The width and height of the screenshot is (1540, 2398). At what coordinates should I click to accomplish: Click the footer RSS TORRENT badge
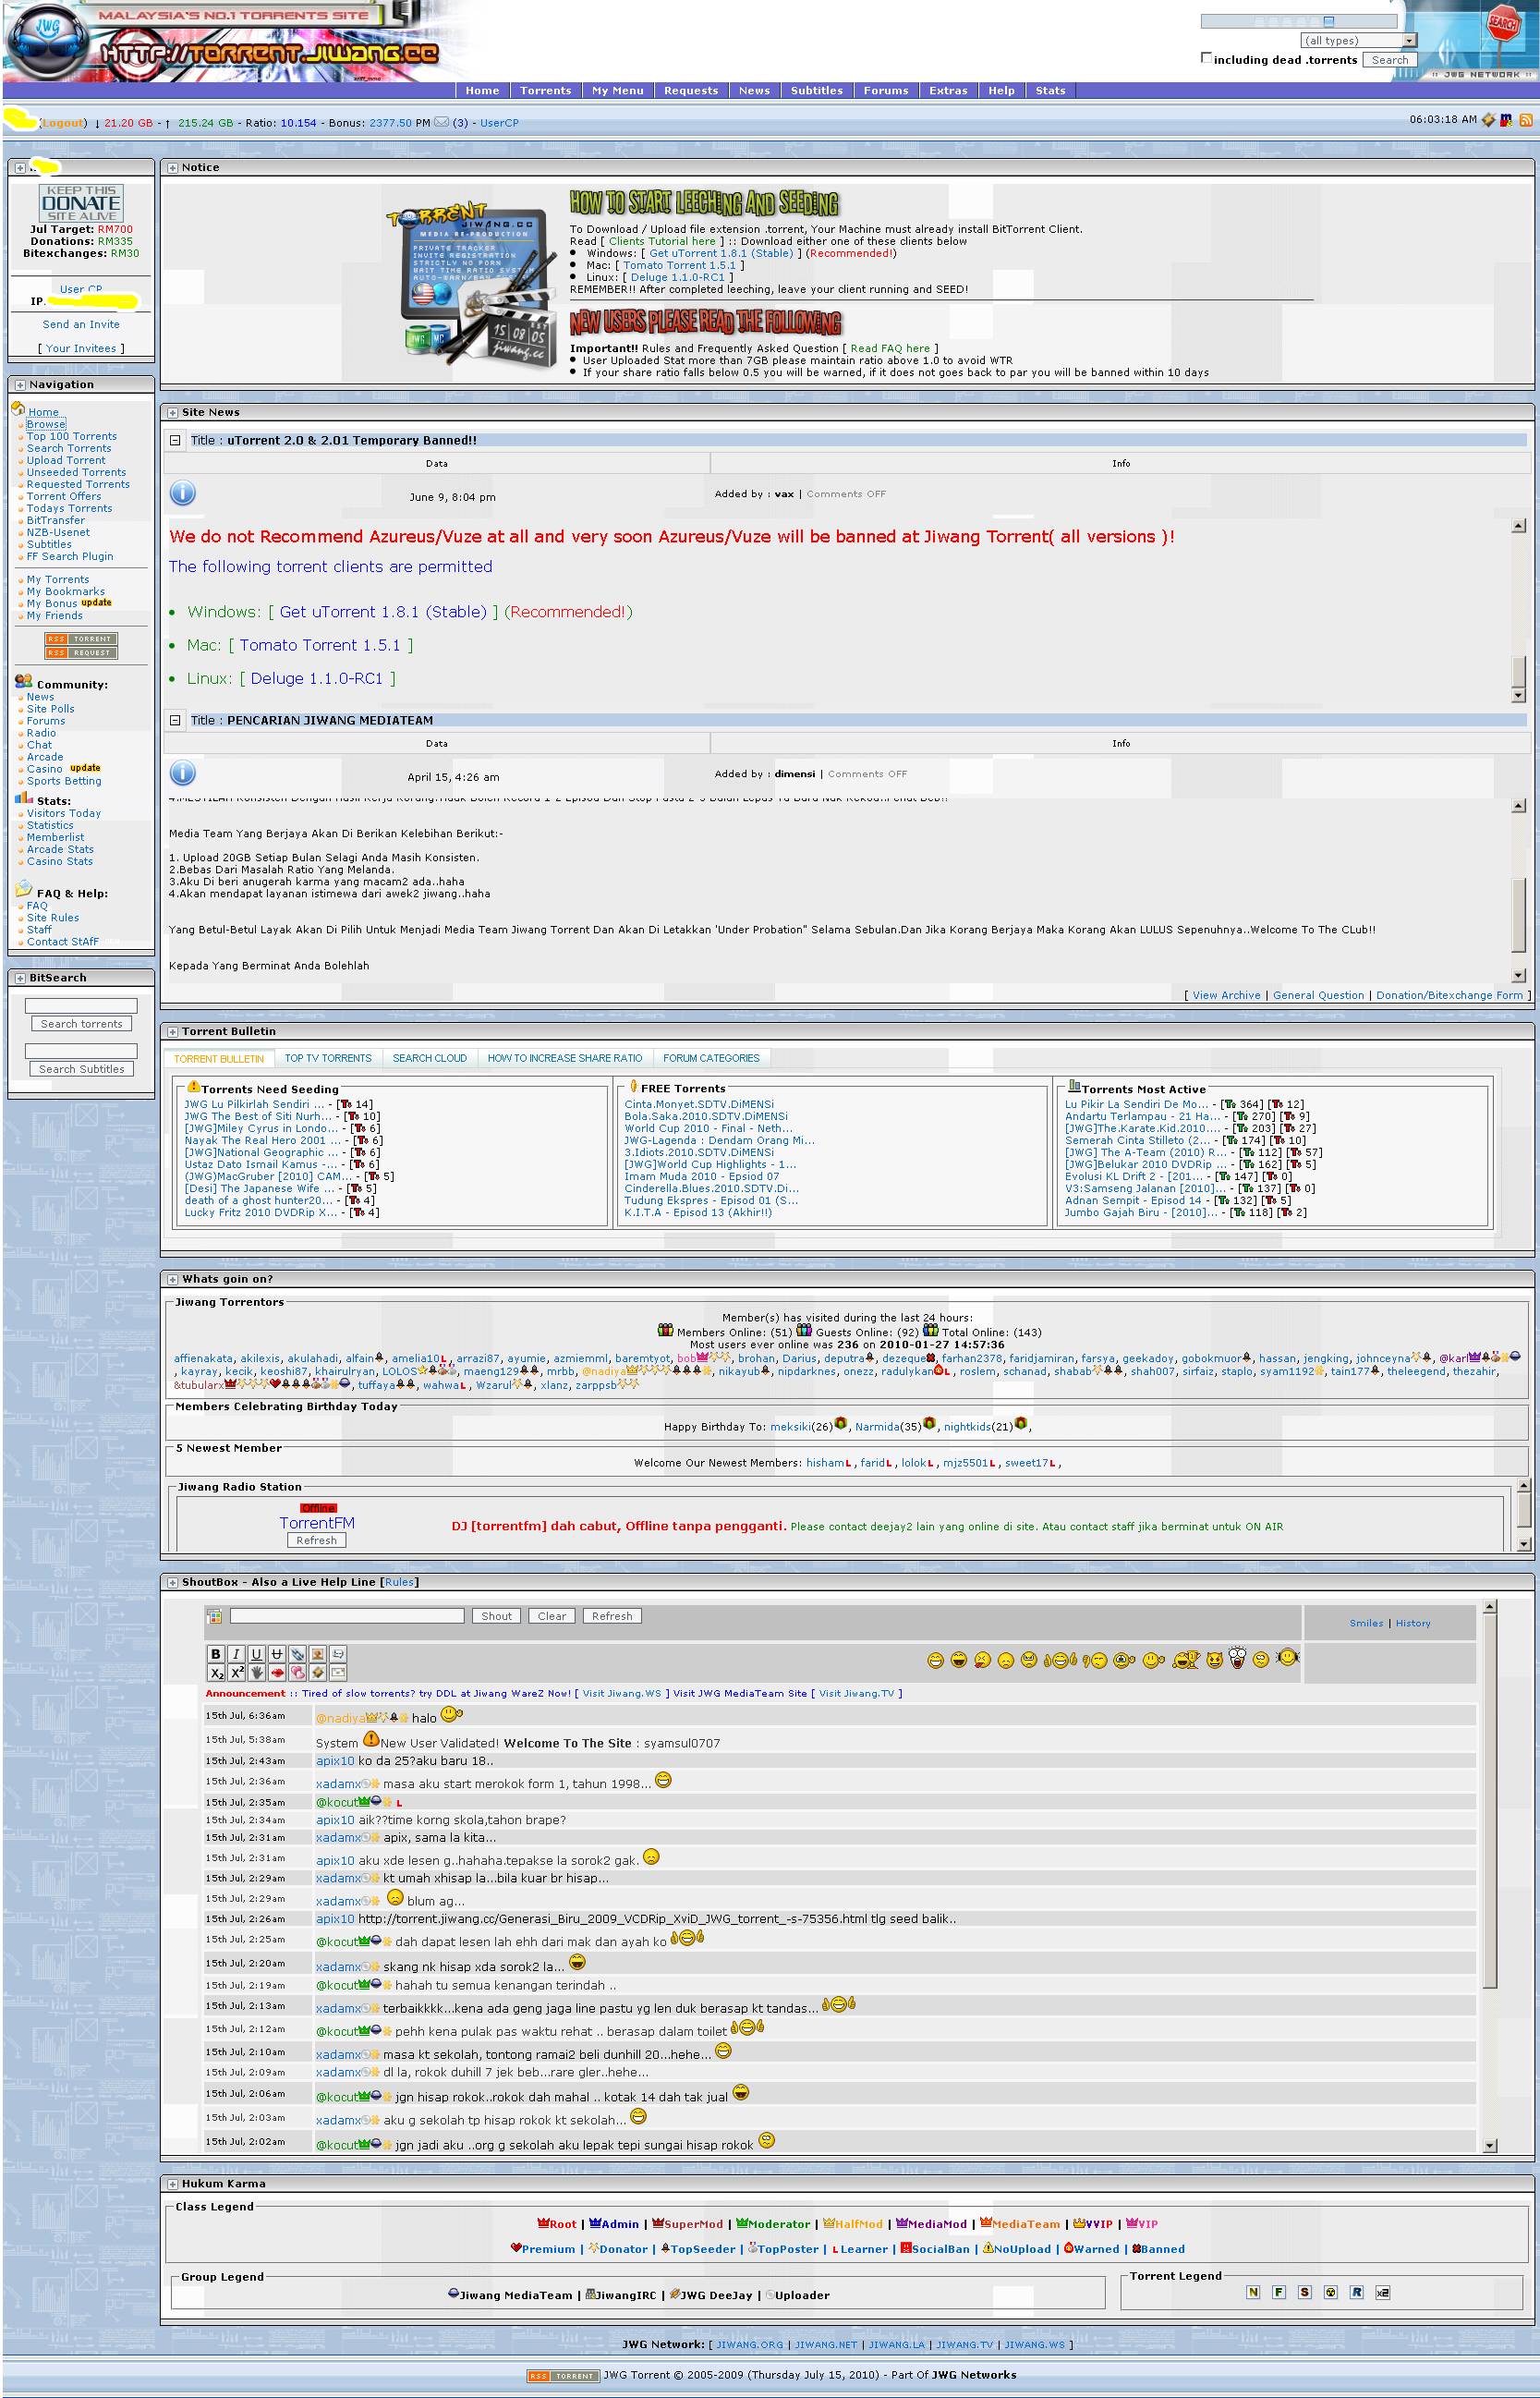click(x=563, y=2376)
